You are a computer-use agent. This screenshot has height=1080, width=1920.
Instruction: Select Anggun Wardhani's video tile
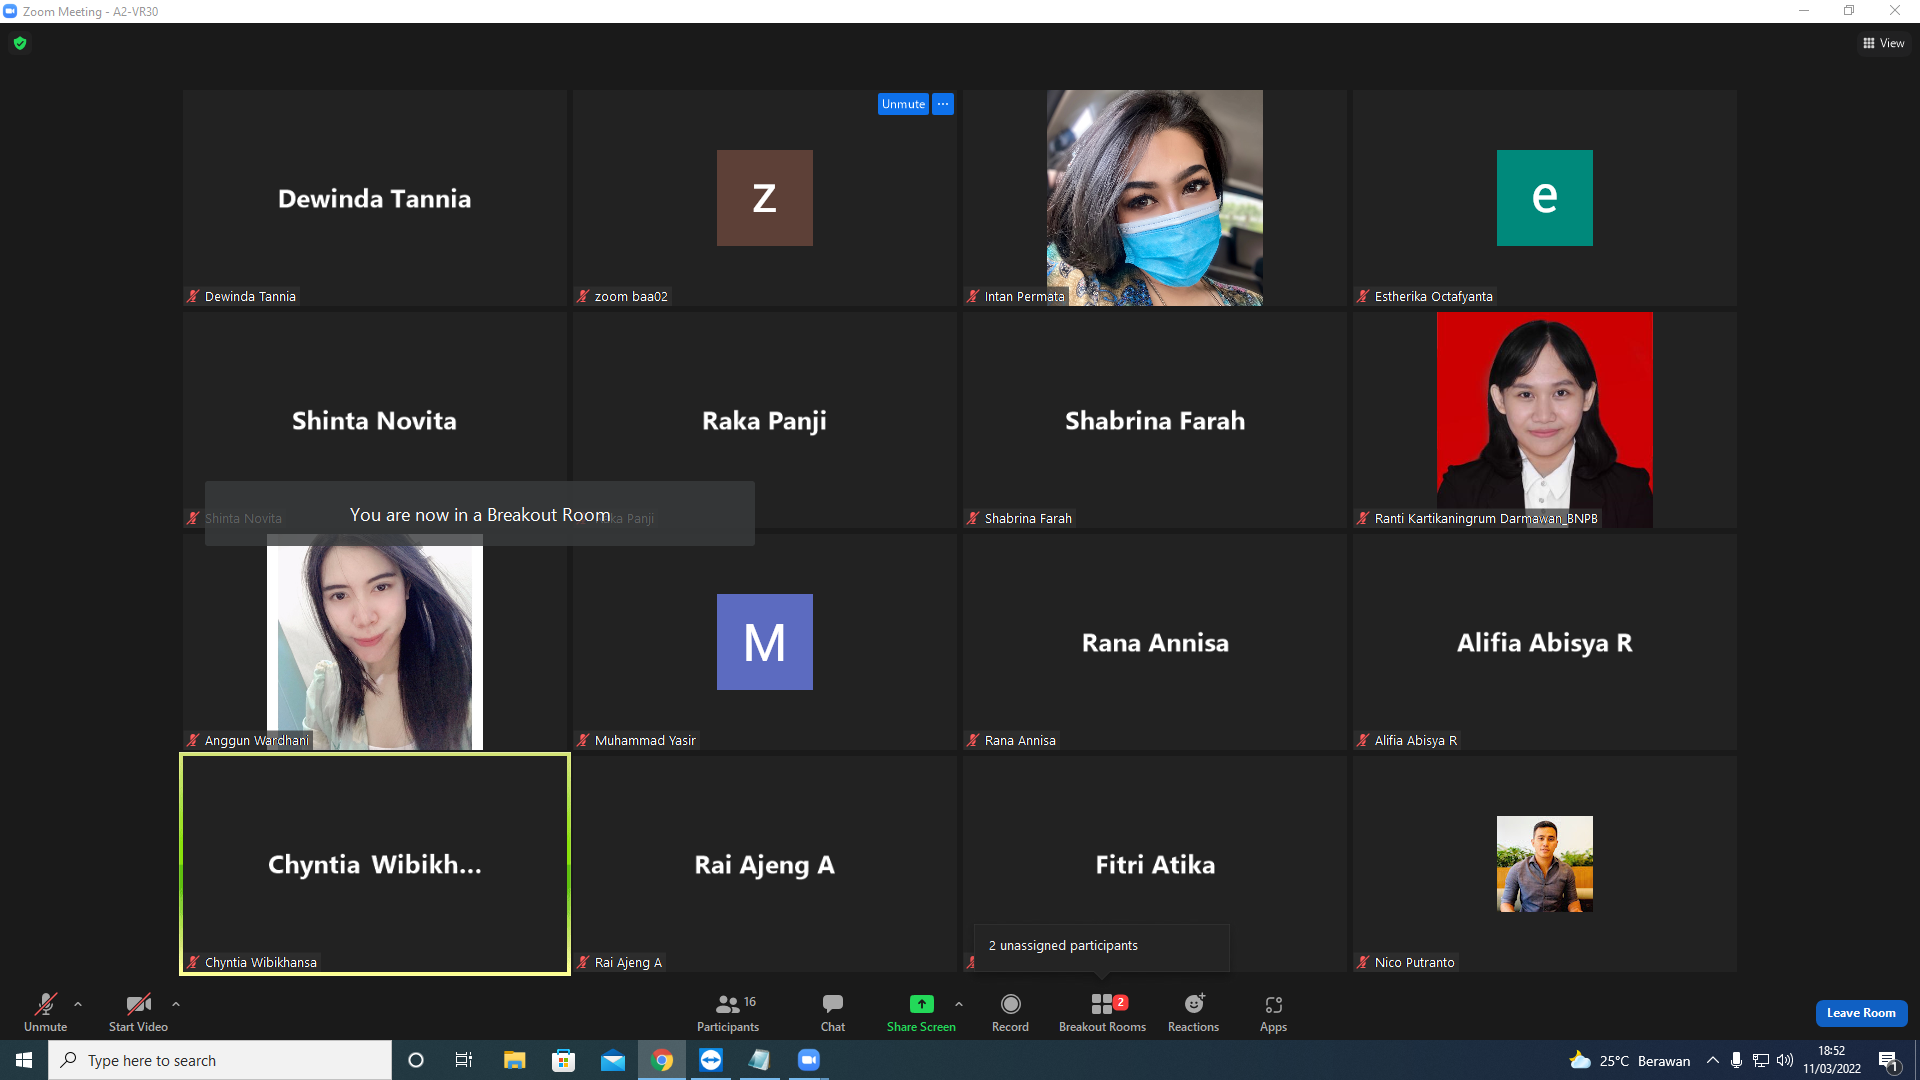pyautogui.click(x=375, y=642)
